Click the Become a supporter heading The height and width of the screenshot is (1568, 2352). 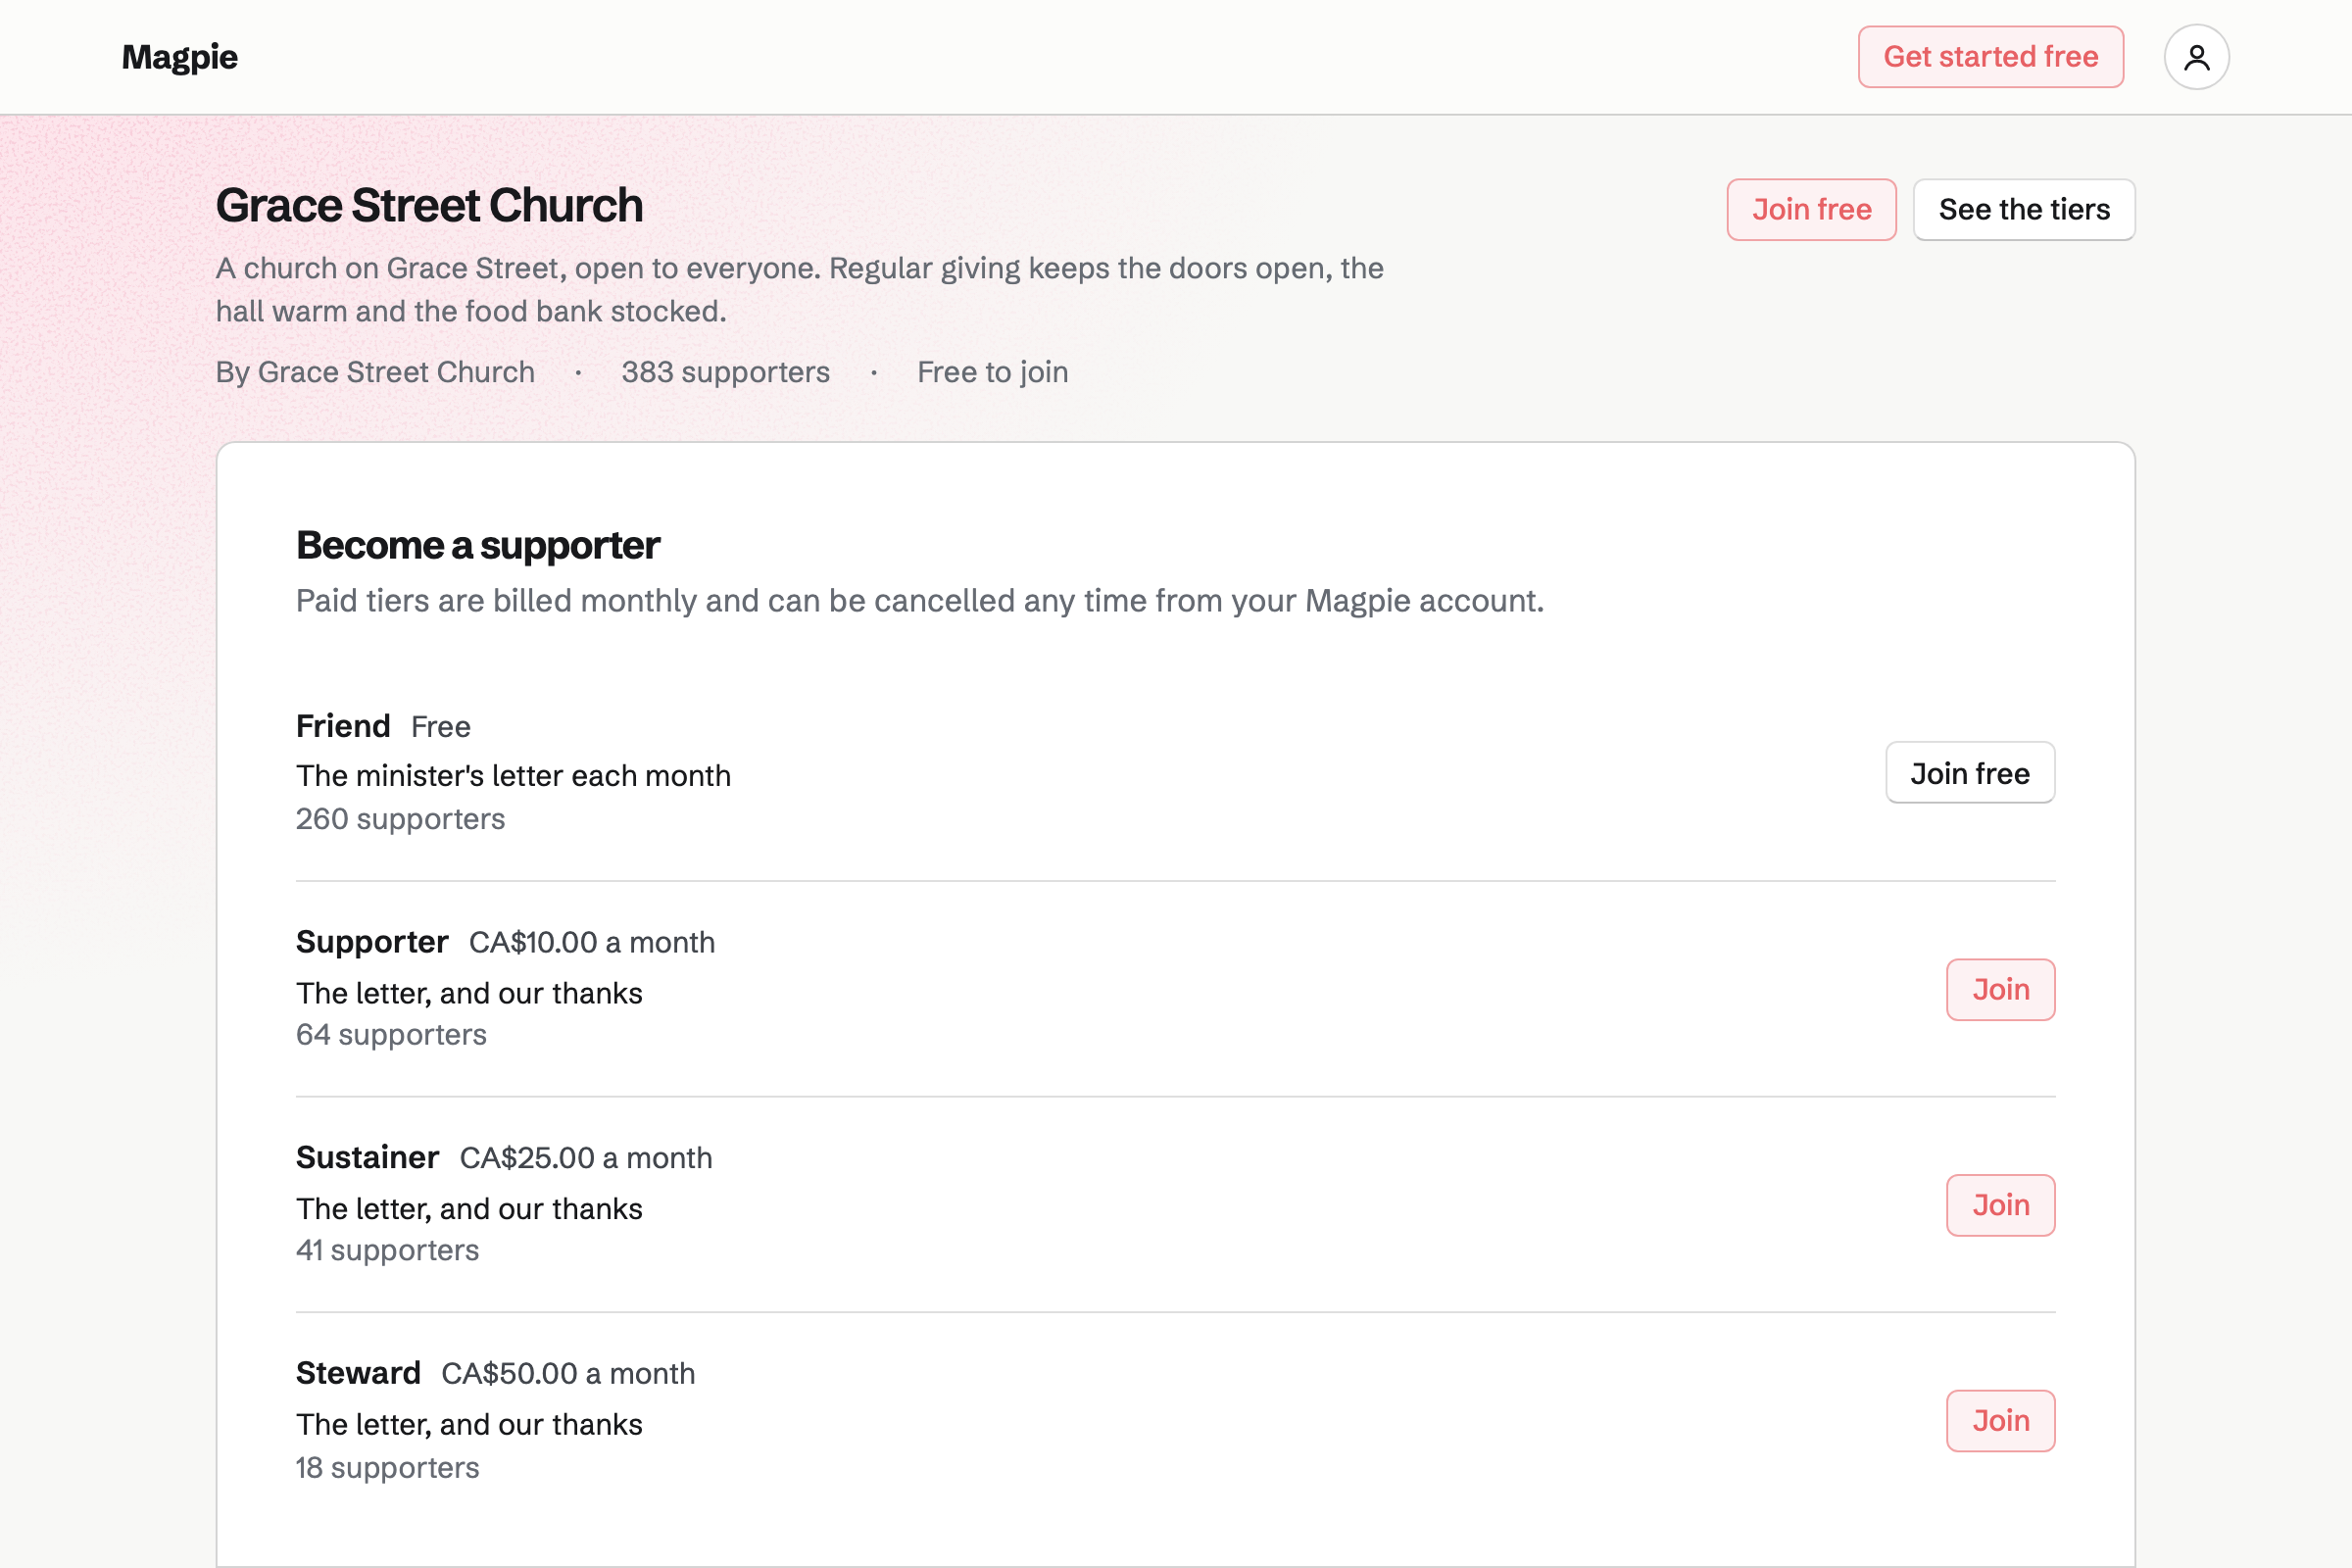click(478, 545)
